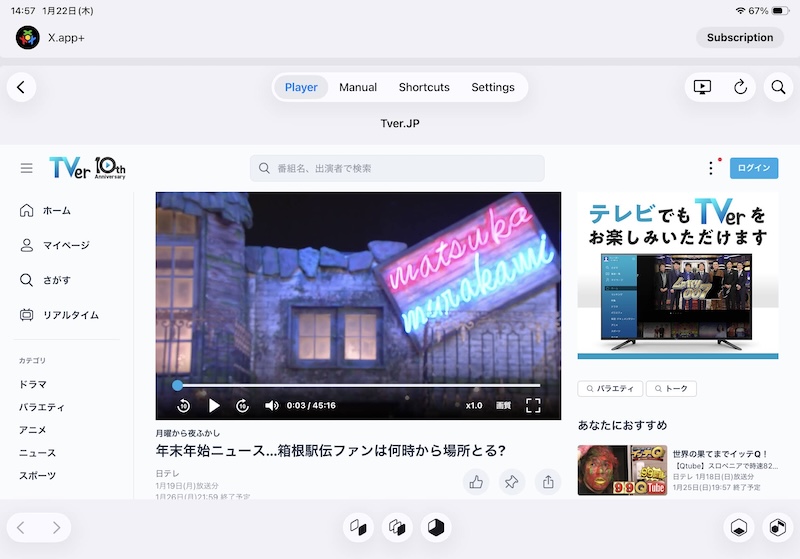Click the トーク search tag
The image size is (800, 559).
(671, 389)
